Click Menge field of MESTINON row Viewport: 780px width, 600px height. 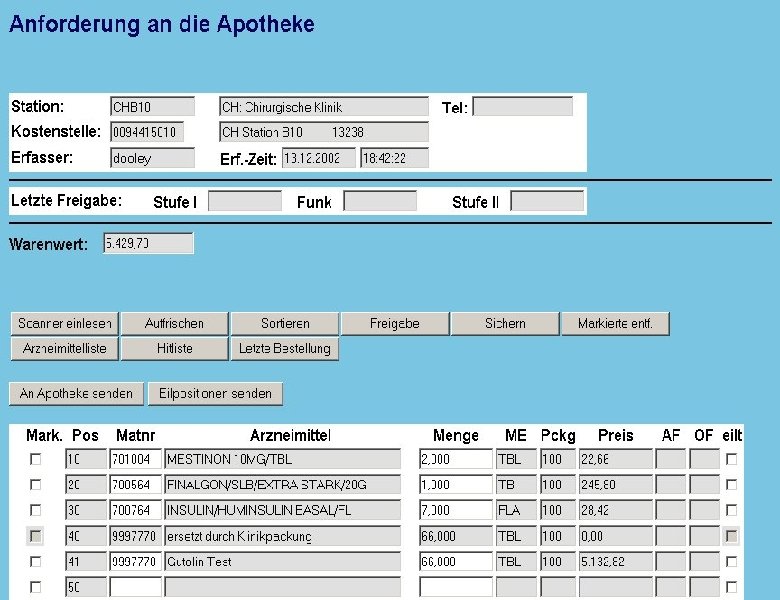click(456, 459)
